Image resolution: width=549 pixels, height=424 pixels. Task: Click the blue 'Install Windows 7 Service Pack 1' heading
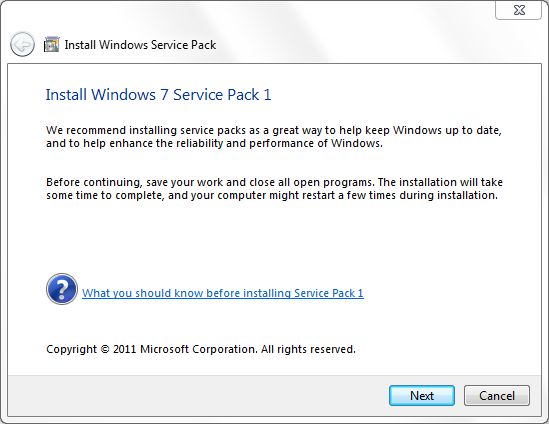pyautogui.click(x=159, y=95)
